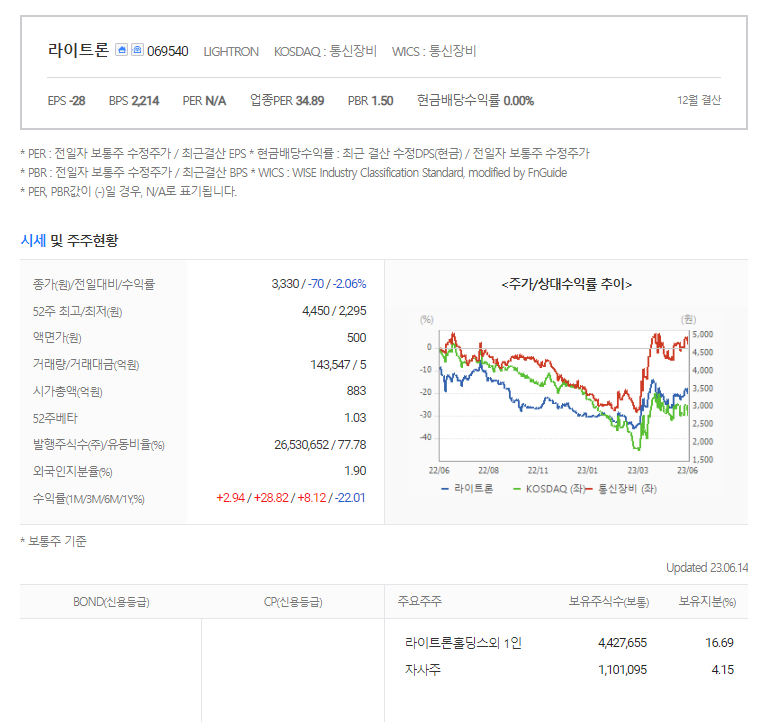Click the 12월 결산 label
This screenshot has width=760, height=722.
pyautogui.click(x=699, y=100)
